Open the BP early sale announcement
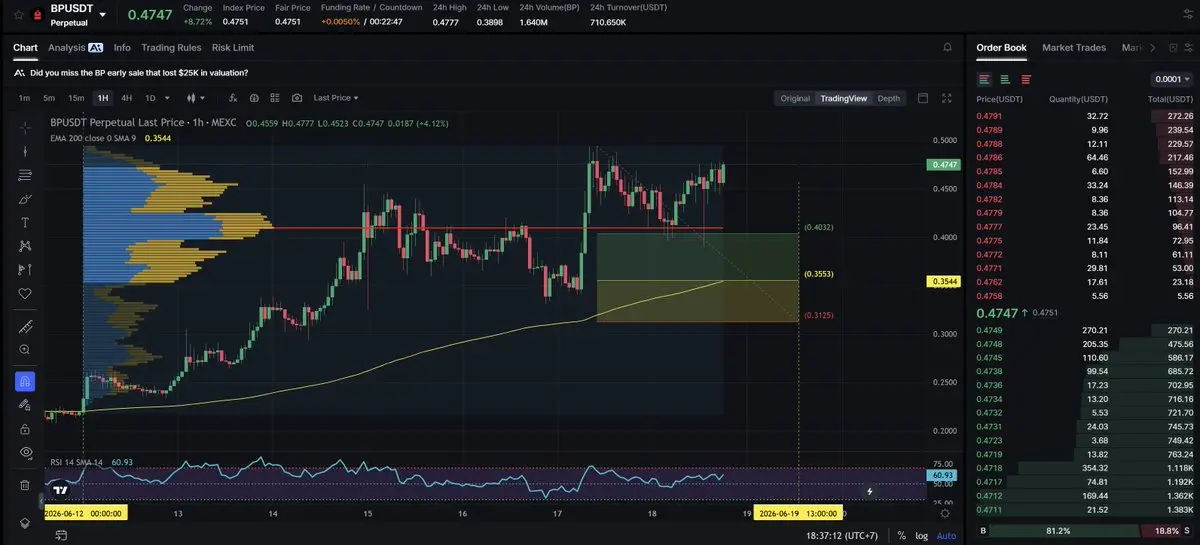 (x=139, y=72)
